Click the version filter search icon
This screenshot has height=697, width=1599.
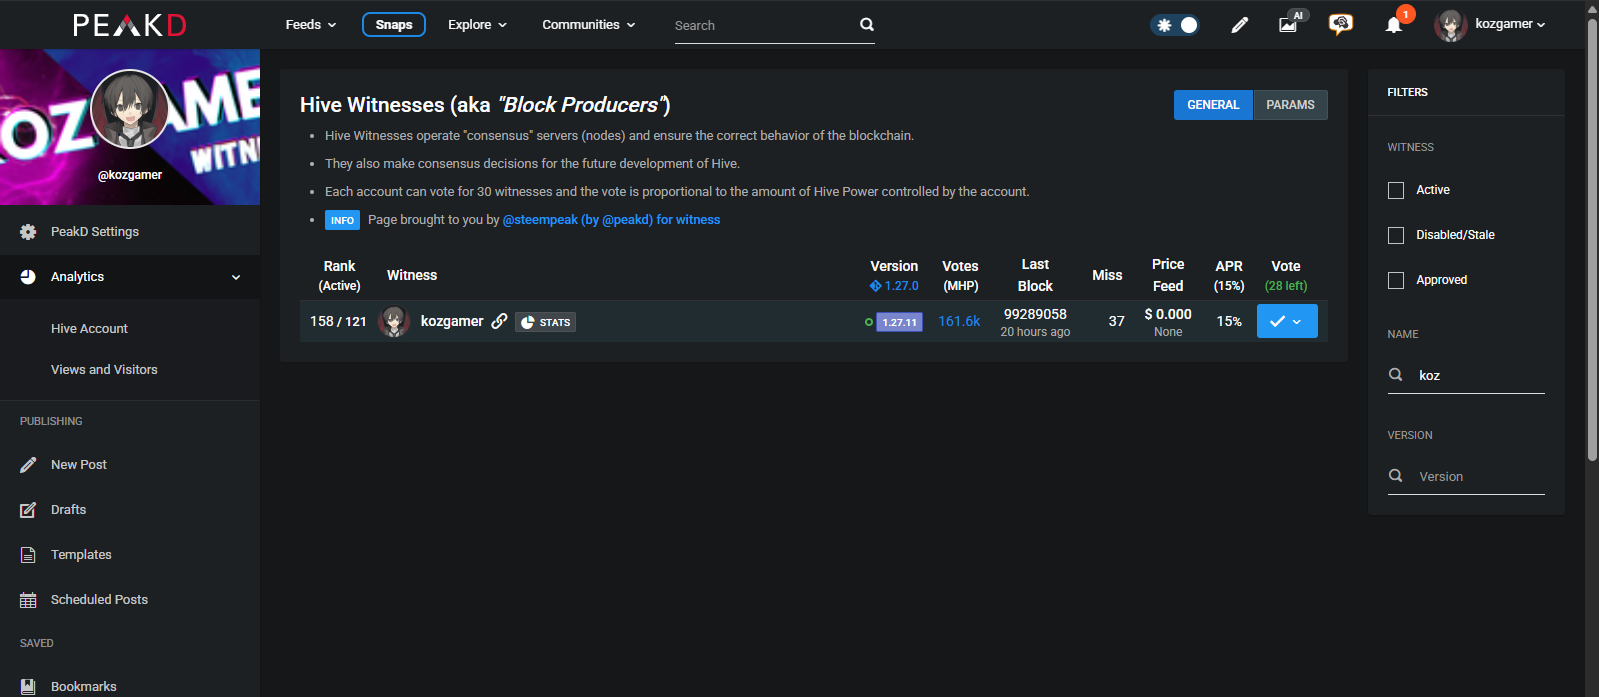1396,476
